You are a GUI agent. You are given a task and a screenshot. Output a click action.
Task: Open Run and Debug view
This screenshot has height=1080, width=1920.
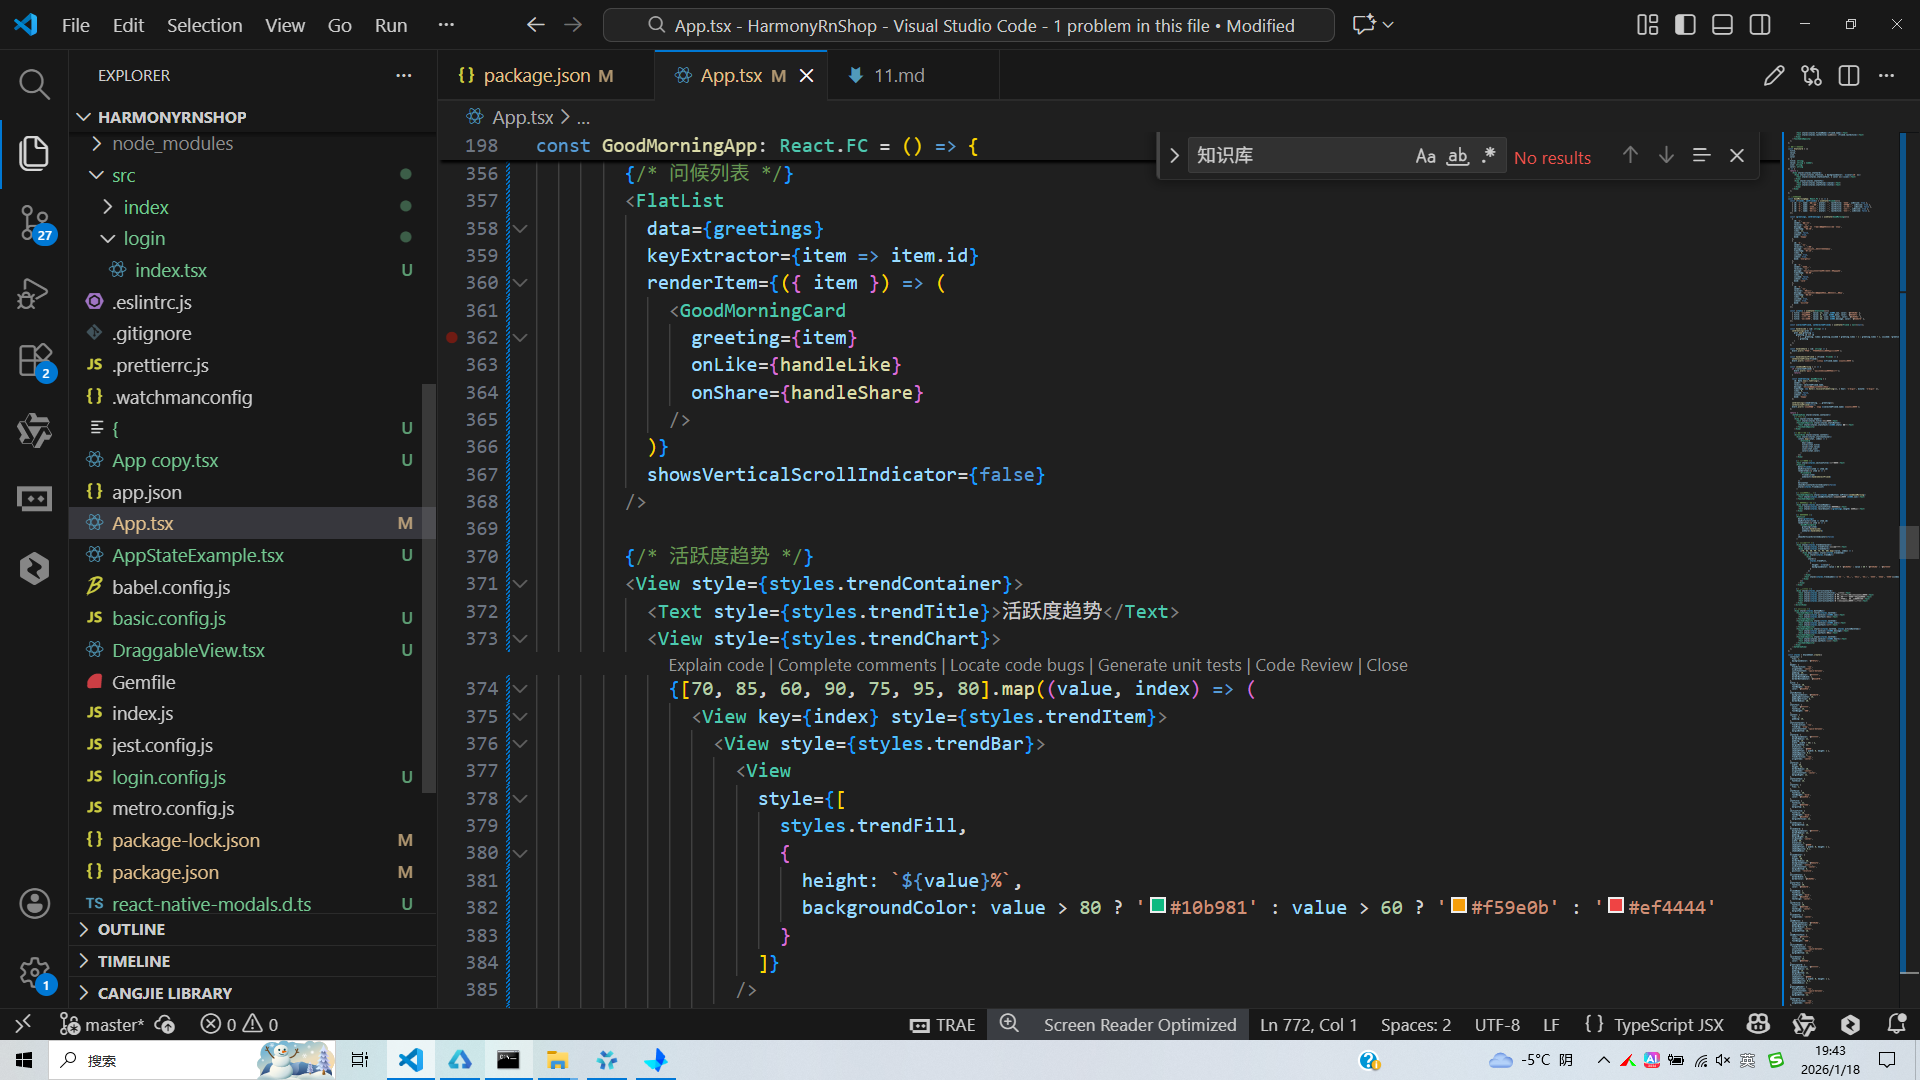point(34,293)
